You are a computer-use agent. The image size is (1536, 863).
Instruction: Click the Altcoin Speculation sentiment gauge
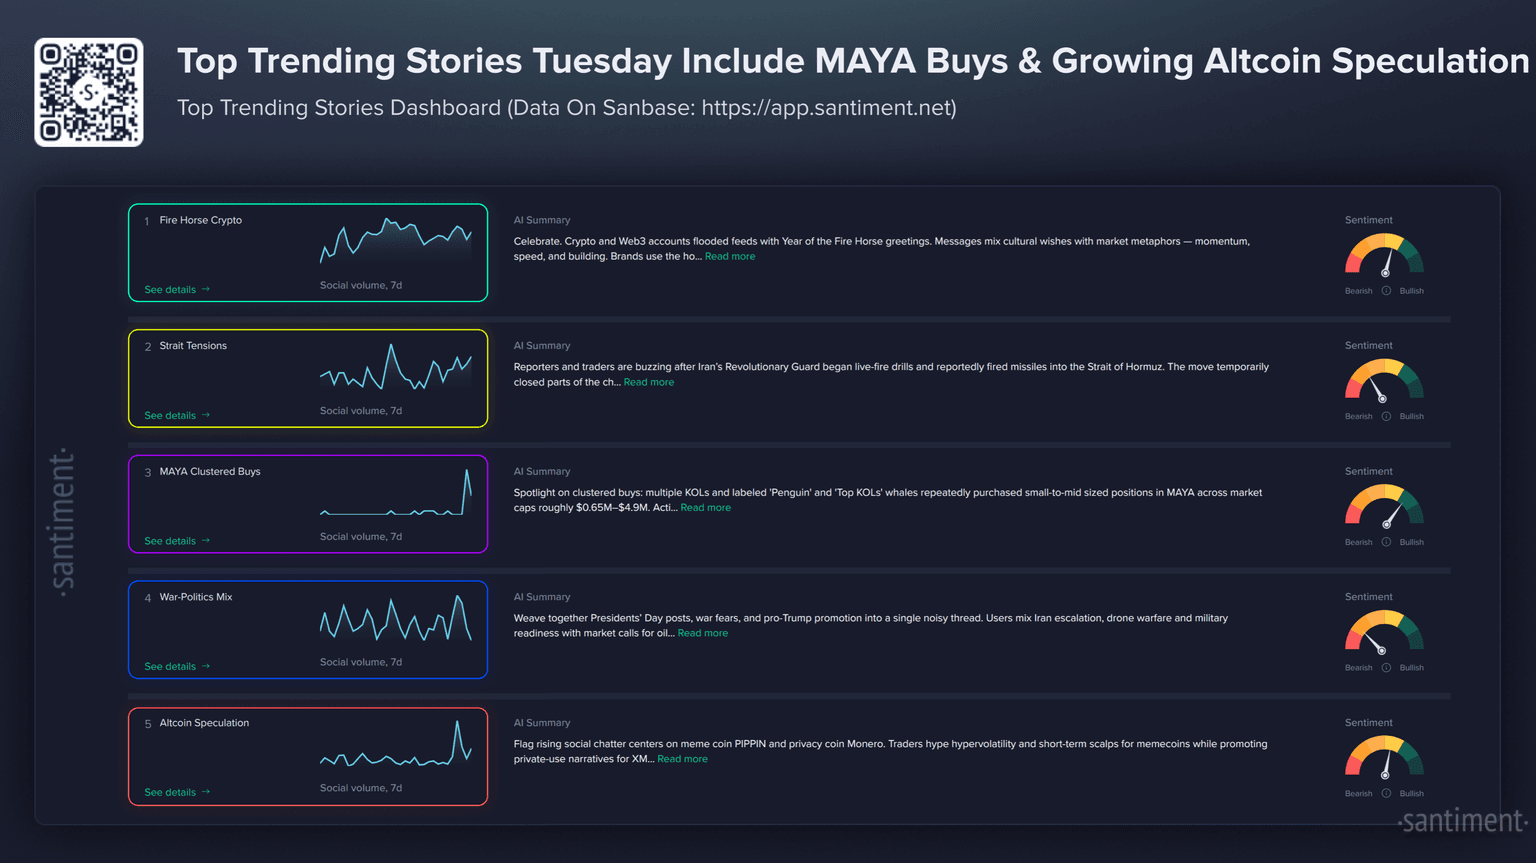click(1384, 758)
